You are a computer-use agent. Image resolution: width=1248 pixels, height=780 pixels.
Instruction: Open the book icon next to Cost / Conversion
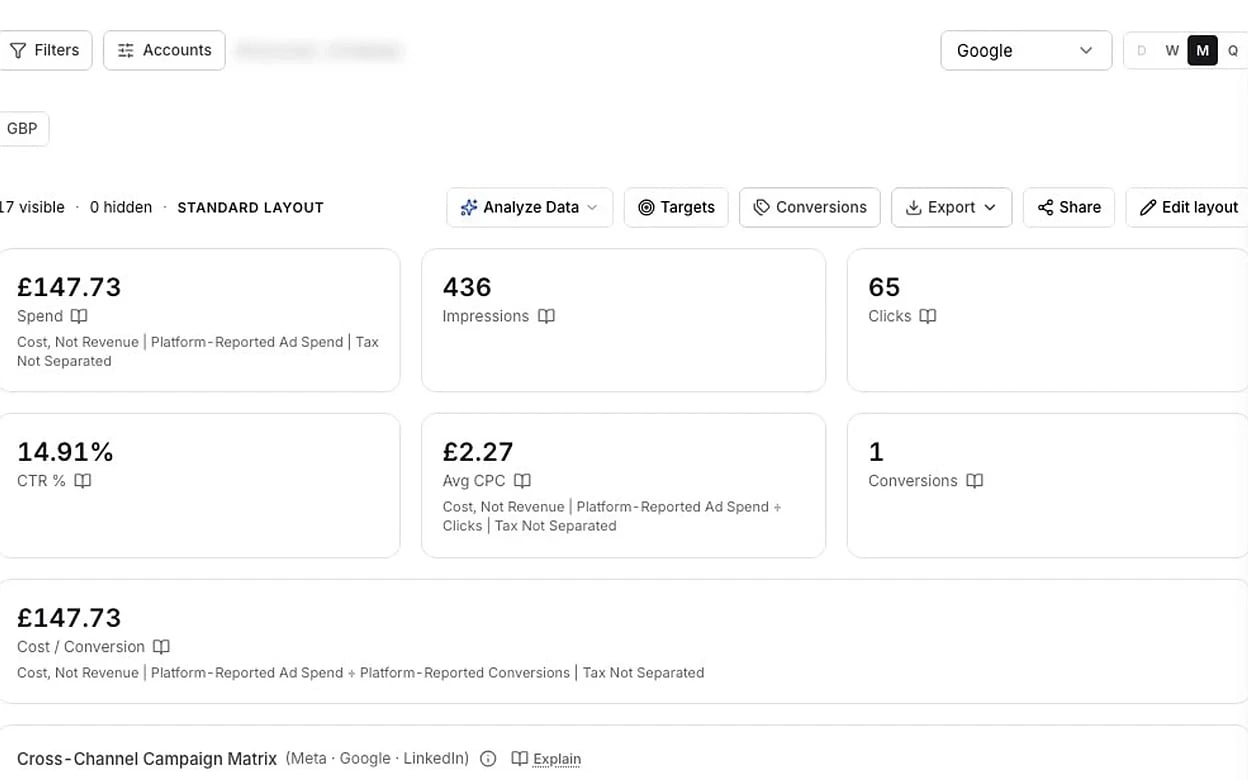click(x=161, y=647)
